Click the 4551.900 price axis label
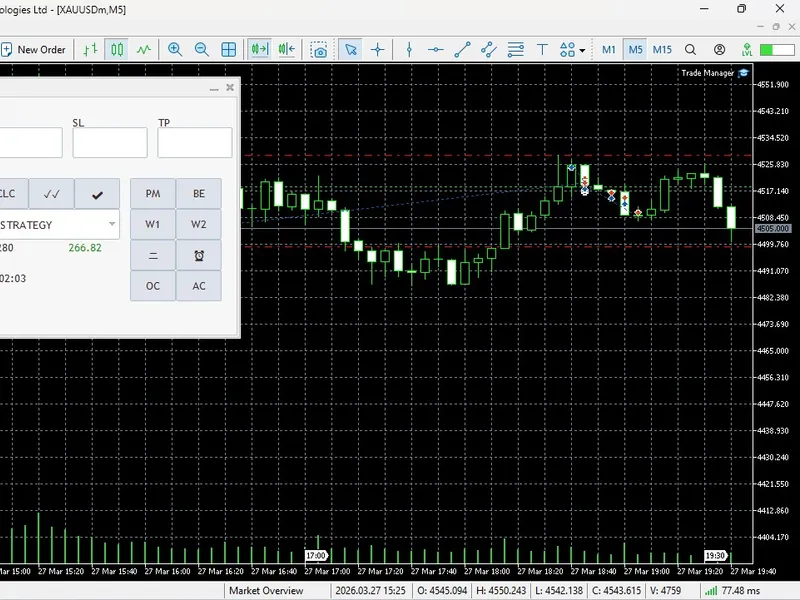 pos(772,85)
